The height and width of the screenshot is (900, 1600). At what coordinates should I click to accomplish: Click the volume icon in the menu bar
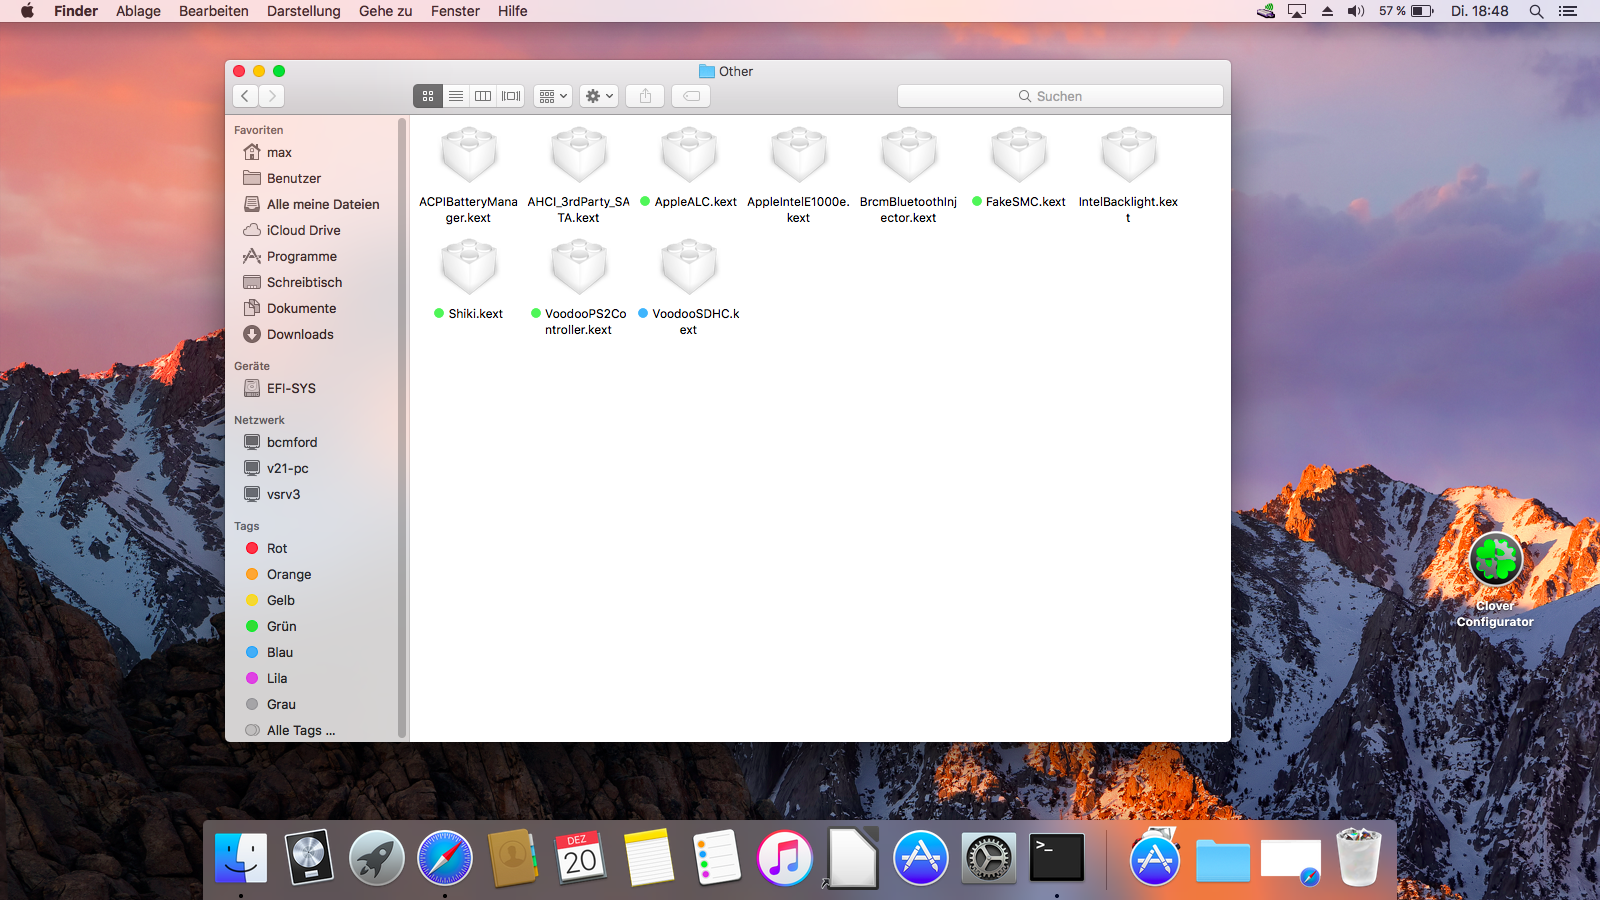(1356, 11)
